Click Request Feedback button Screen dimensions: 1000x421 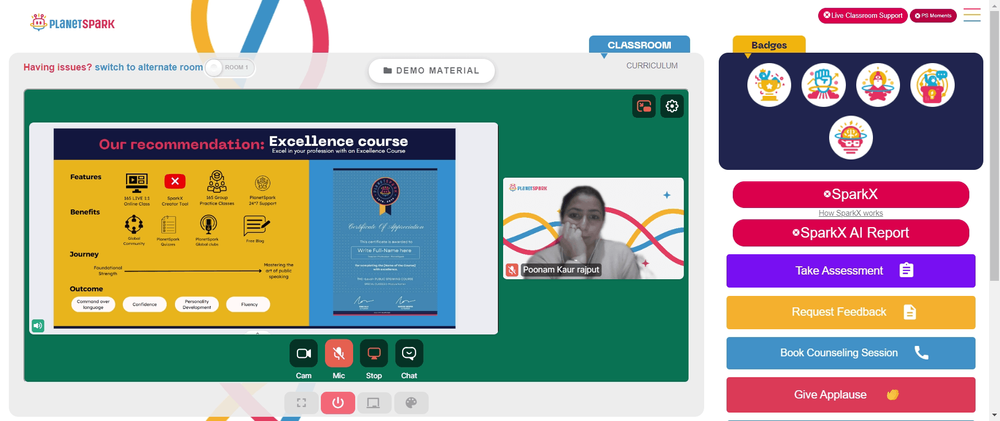pos(851,312)
